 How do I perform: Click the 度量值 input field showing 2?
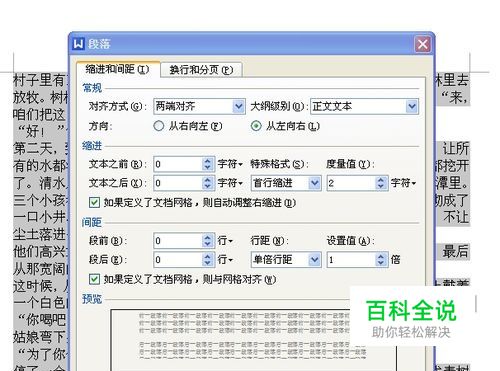tap(351, 183)
